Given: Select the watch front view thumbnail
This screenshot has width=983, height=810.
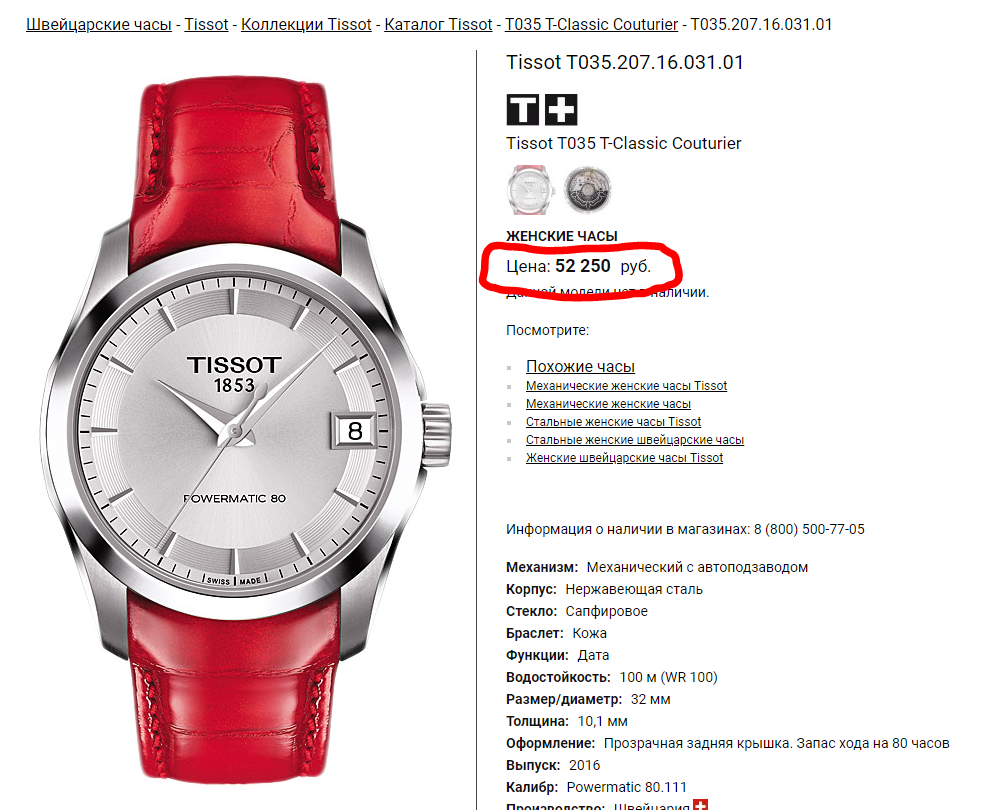Looking at the screenshot, I should pos(530,189).
